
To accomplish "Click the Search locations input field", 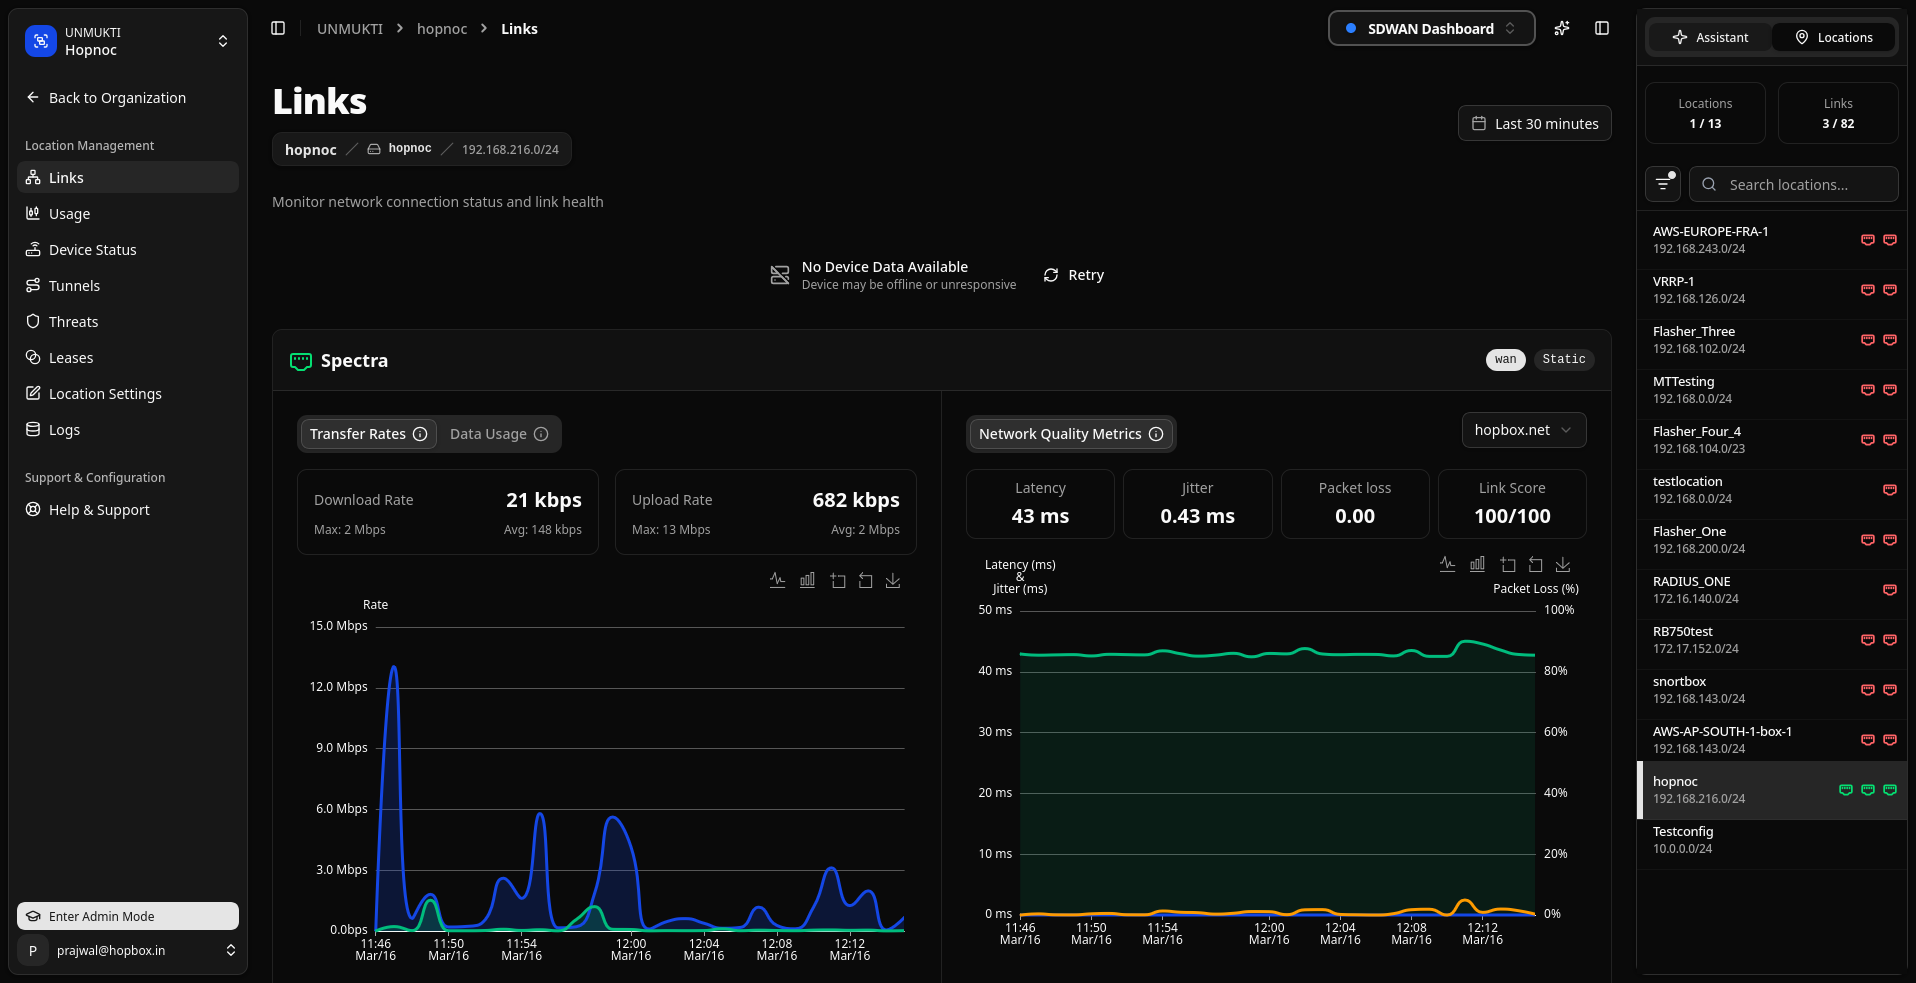I will 1800,185.
